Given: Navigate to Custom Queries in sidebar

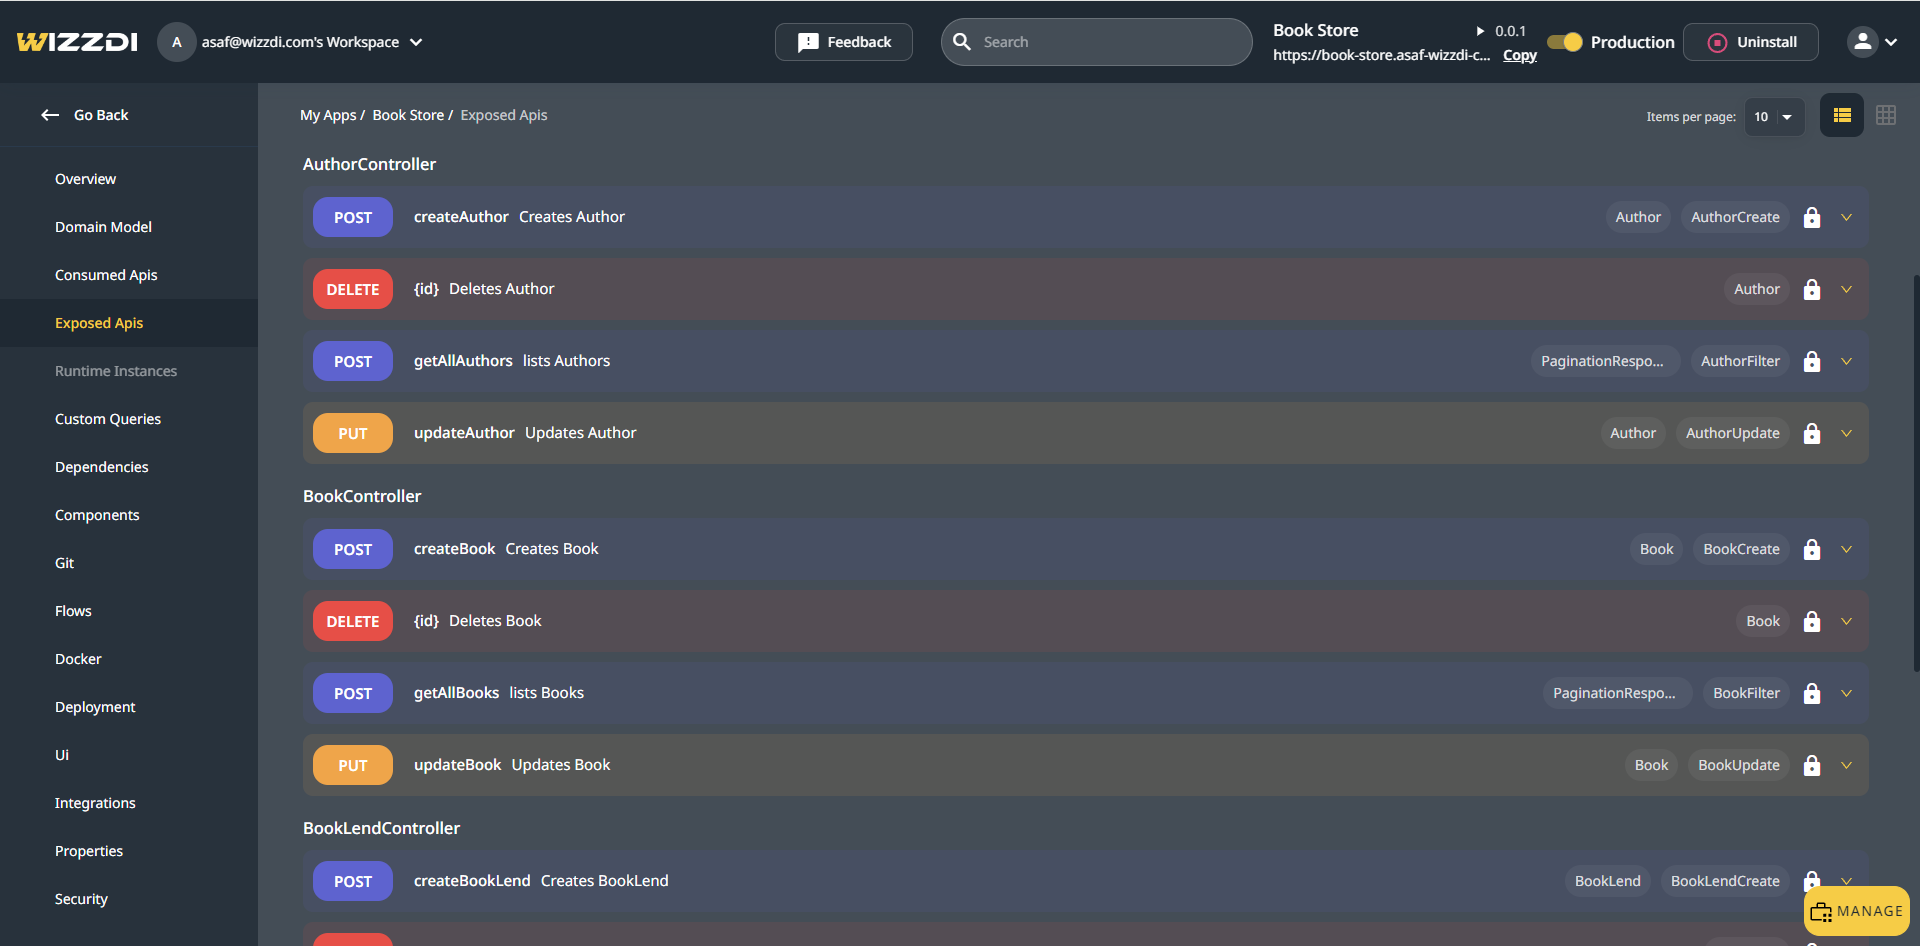Looking at the screenshot, I should 108,419.
